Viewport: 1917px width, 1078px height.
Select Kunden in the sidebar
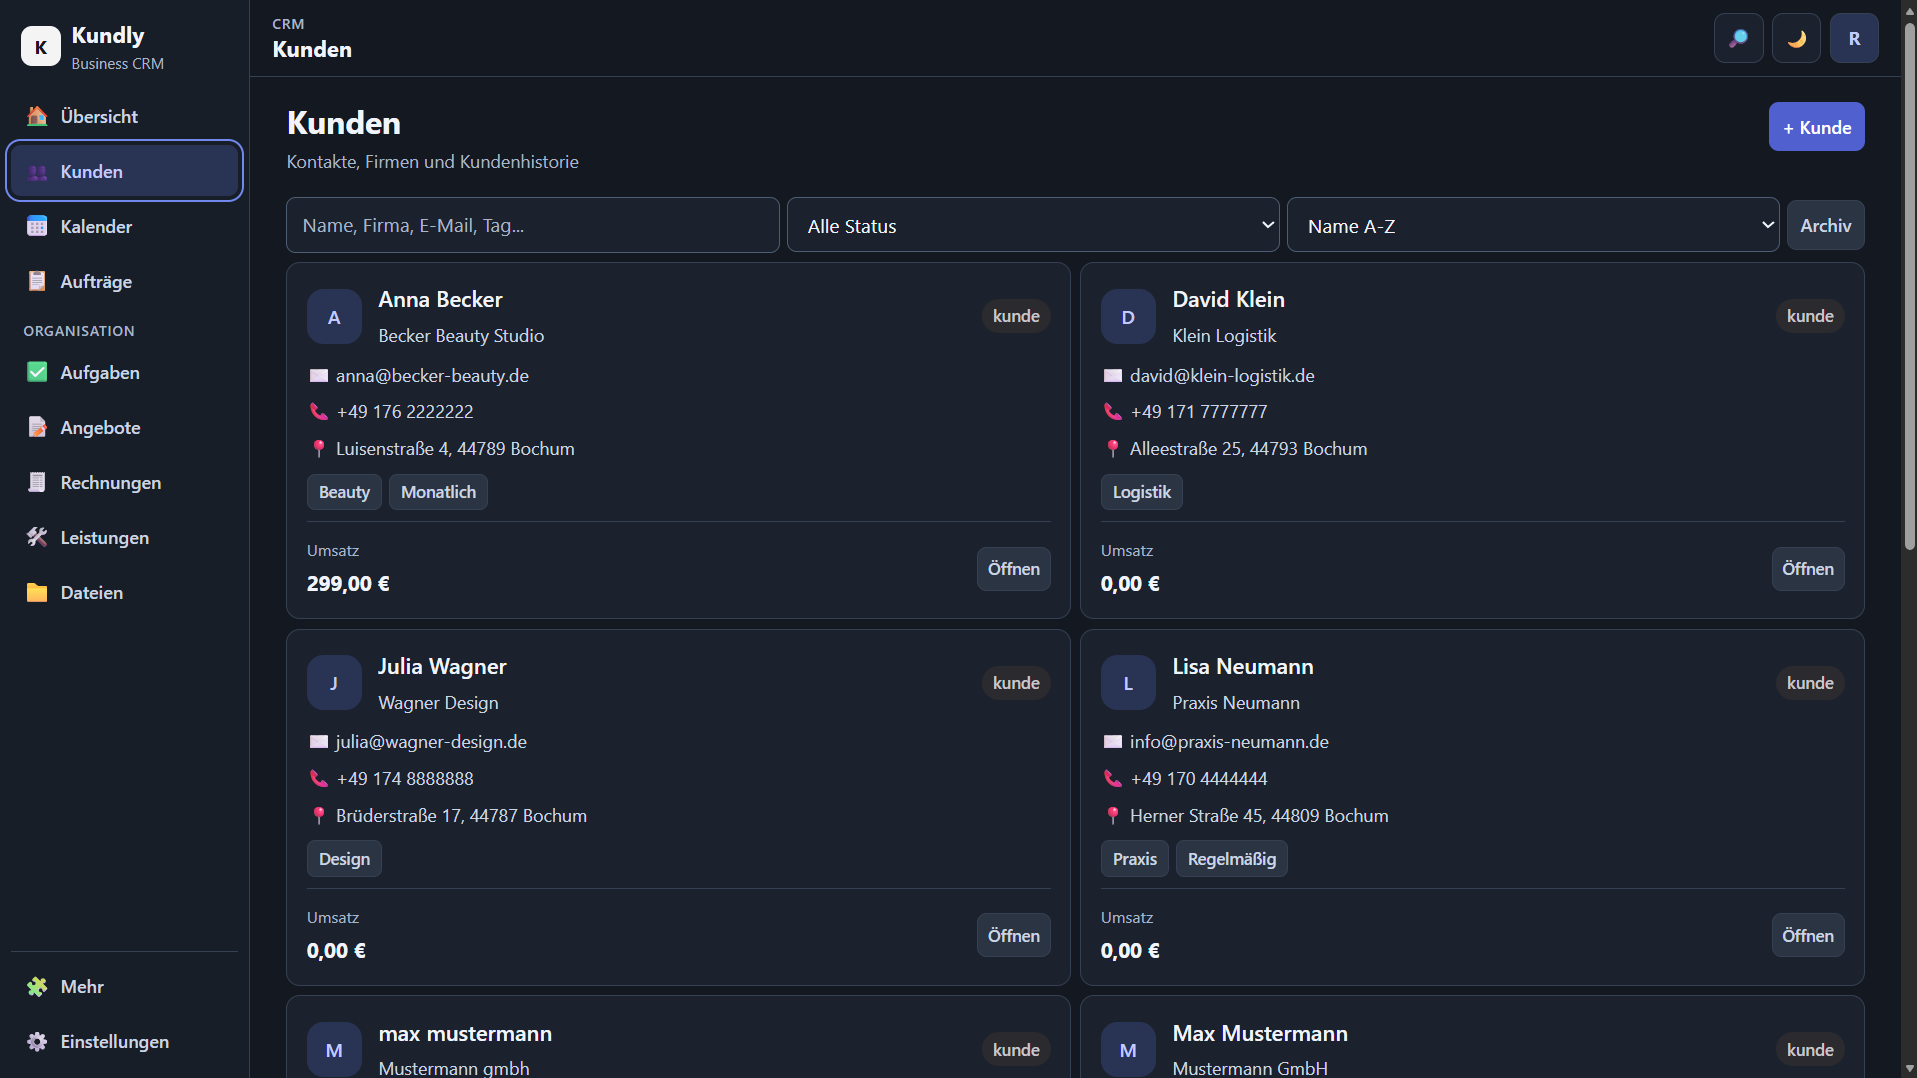[125, 171]
